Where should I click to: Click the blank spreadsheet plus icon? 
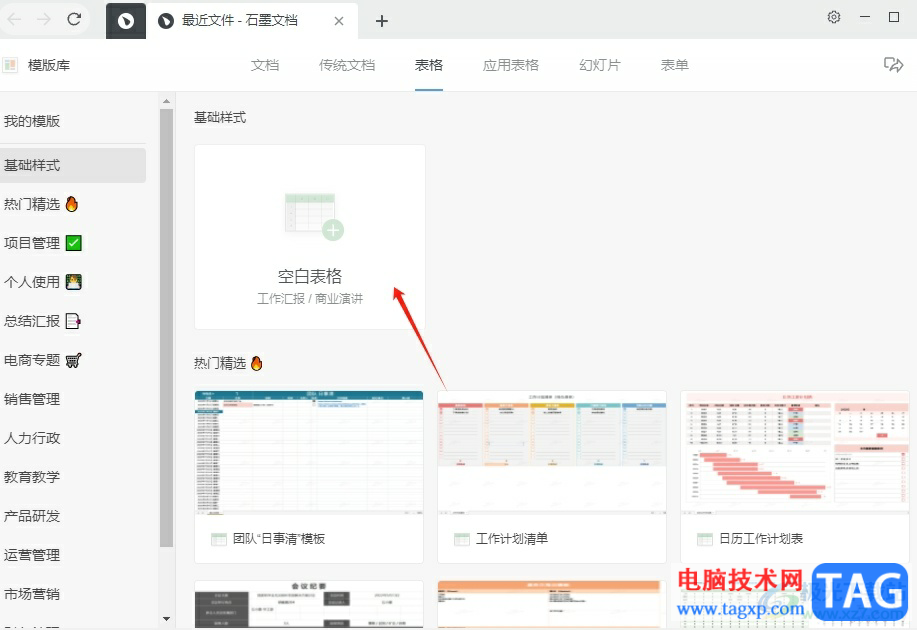point(333,230)
